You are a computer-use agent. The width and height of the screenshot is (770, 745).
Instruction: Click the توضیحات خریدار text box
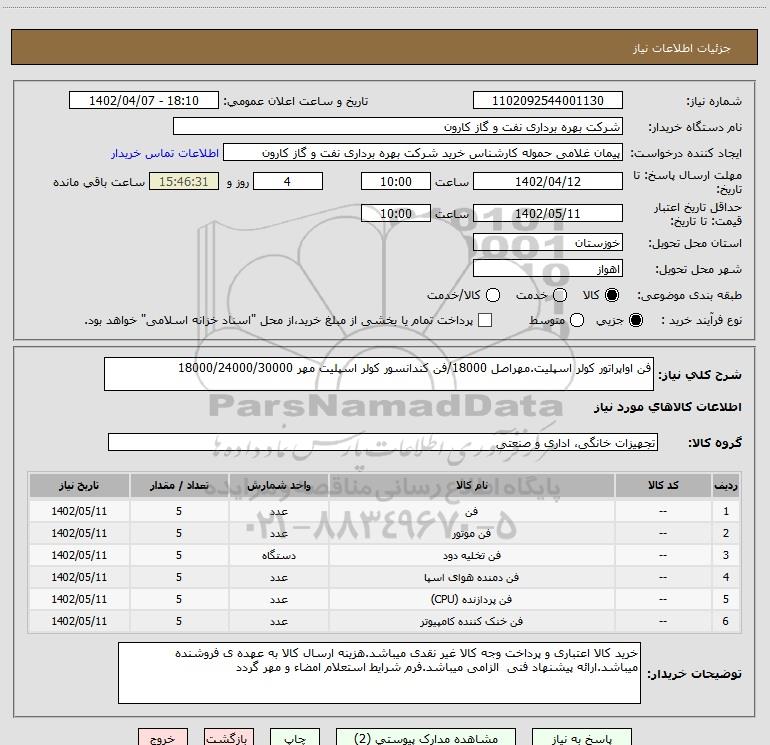[x=379, y=672]
